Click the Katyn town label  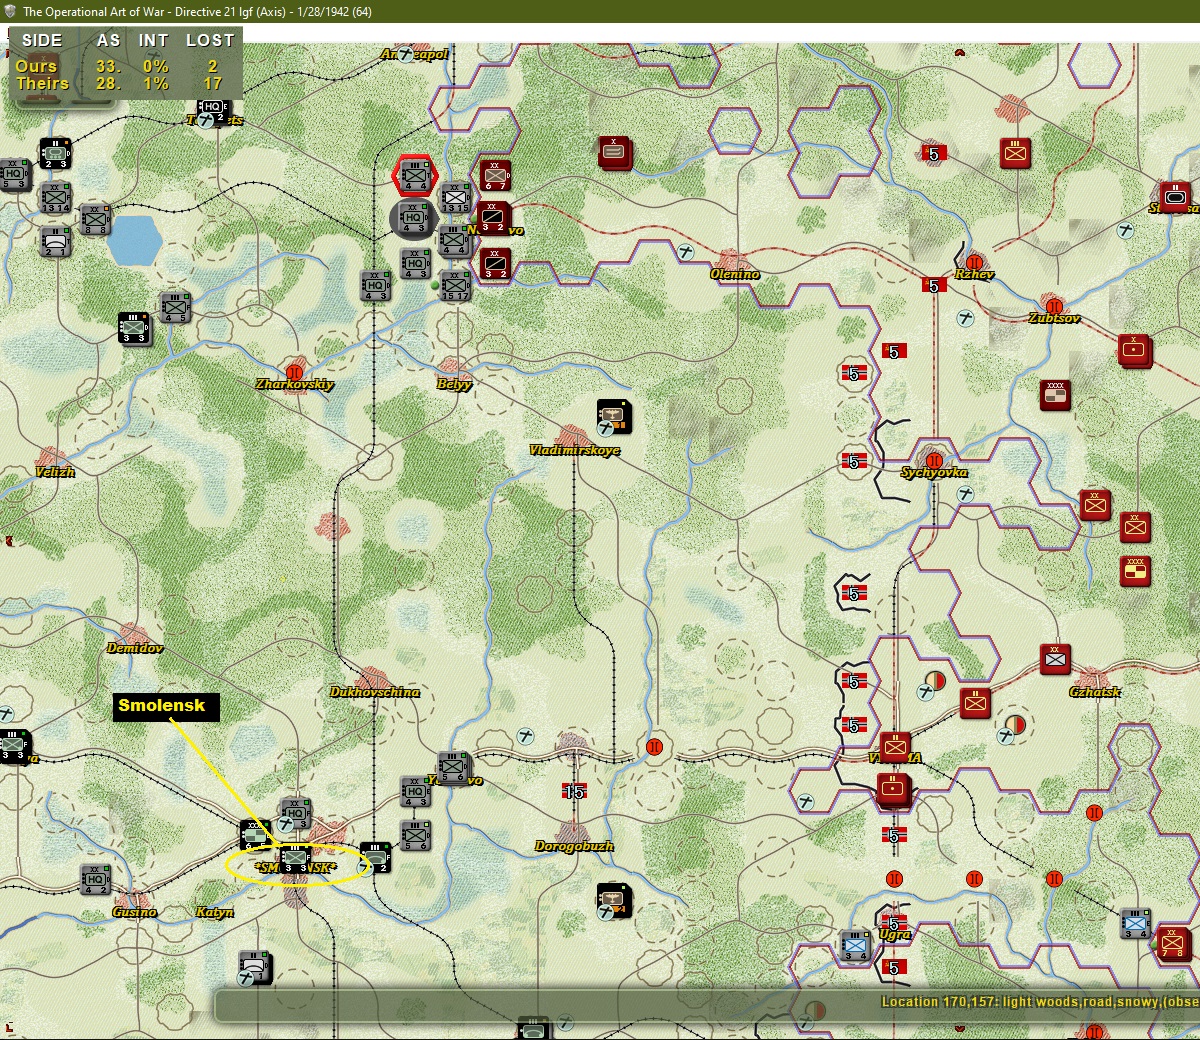[x=215, y=912]
